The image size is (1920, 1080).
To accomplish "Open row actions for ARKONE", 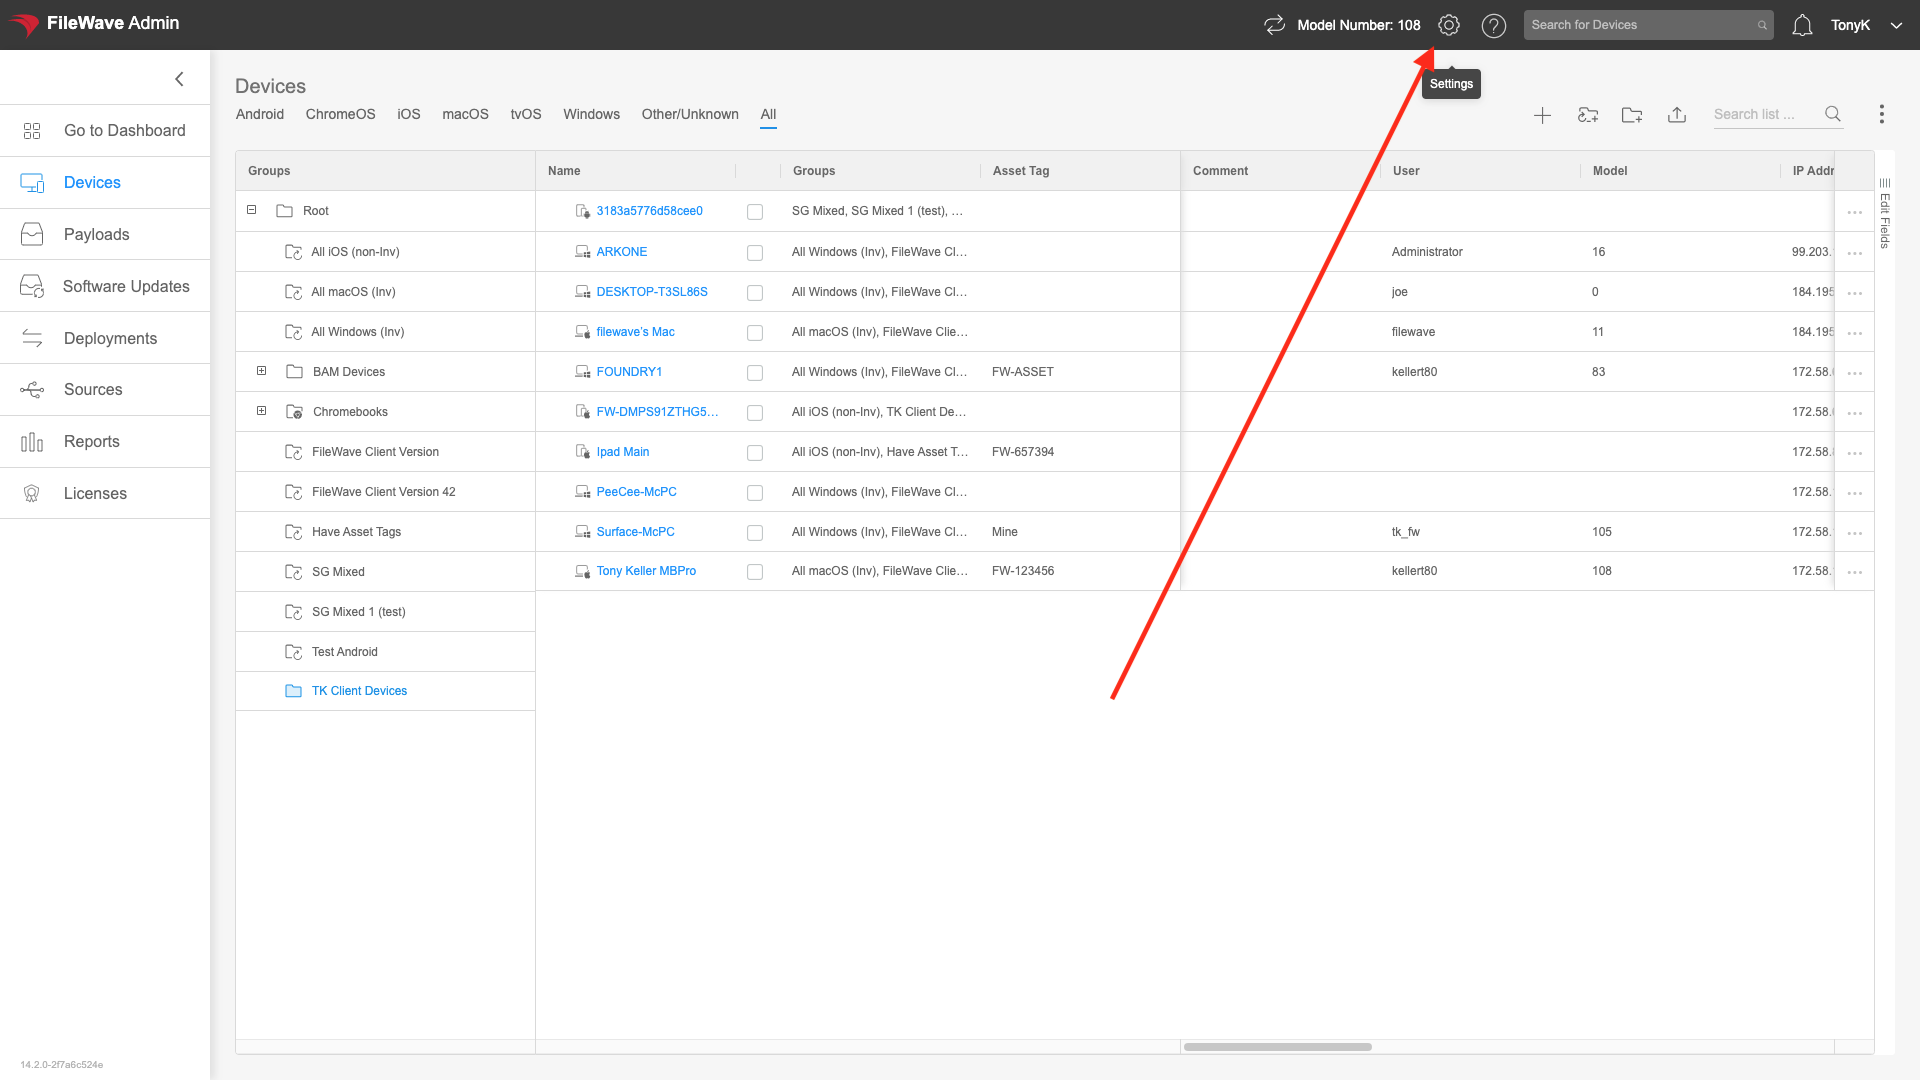I will pos(1855,253).
